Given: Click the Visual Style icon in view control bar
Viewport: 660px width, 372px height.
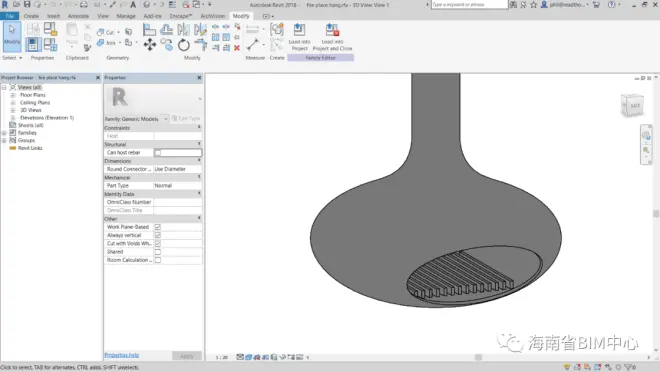Looking at the screenshot, I should 248,357.
